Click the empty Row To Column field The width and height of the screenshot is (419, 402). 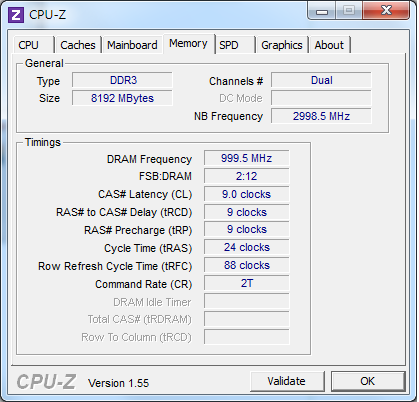(x=247, y=337)
